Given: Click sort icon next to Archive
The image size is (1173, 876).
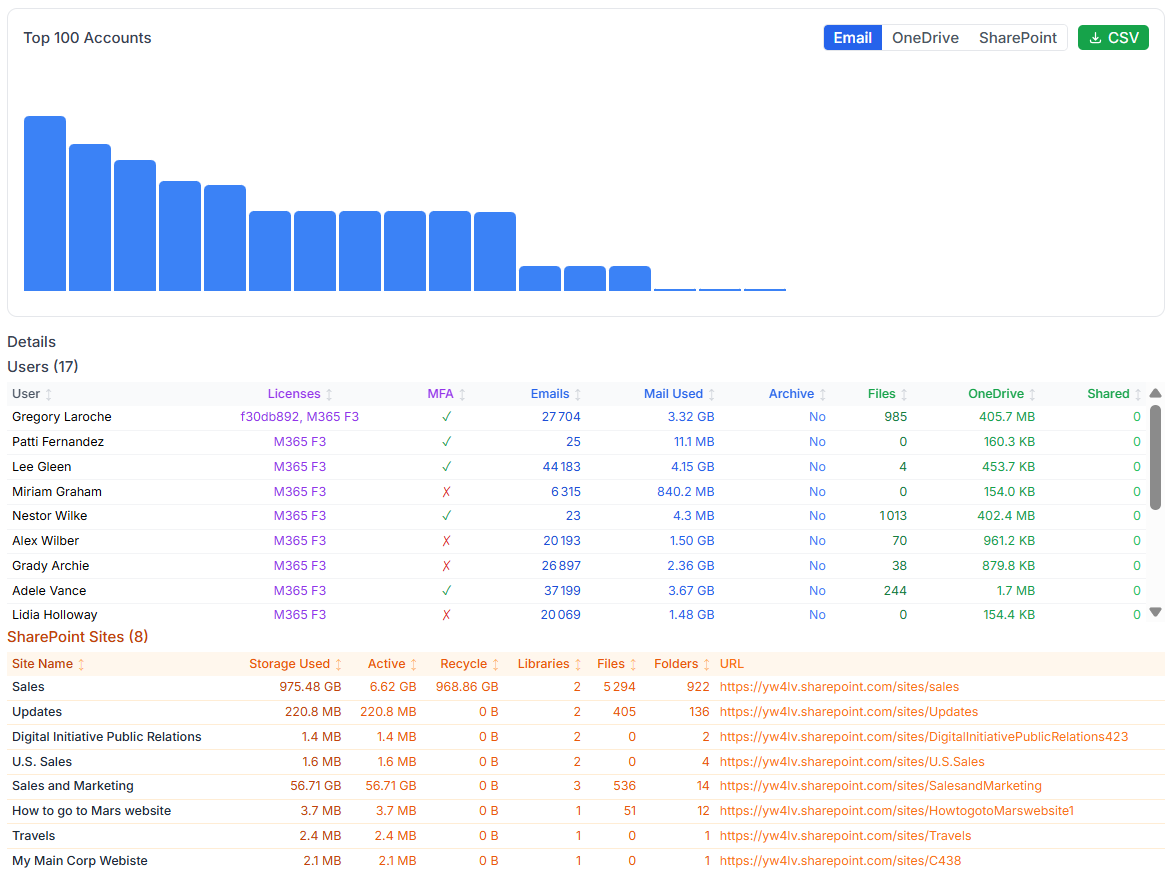Looking at the screenshot, I should coord(822,395).
